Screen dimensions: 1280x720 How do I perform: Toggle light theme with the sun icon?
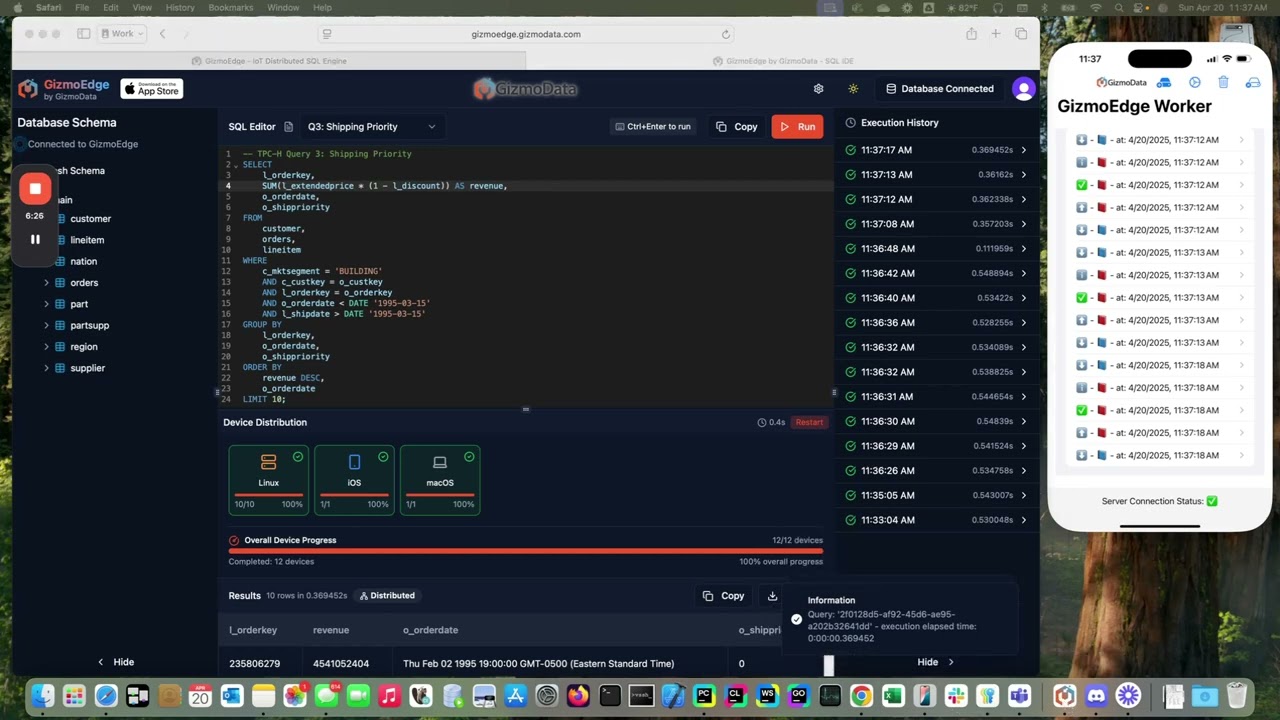853,89
